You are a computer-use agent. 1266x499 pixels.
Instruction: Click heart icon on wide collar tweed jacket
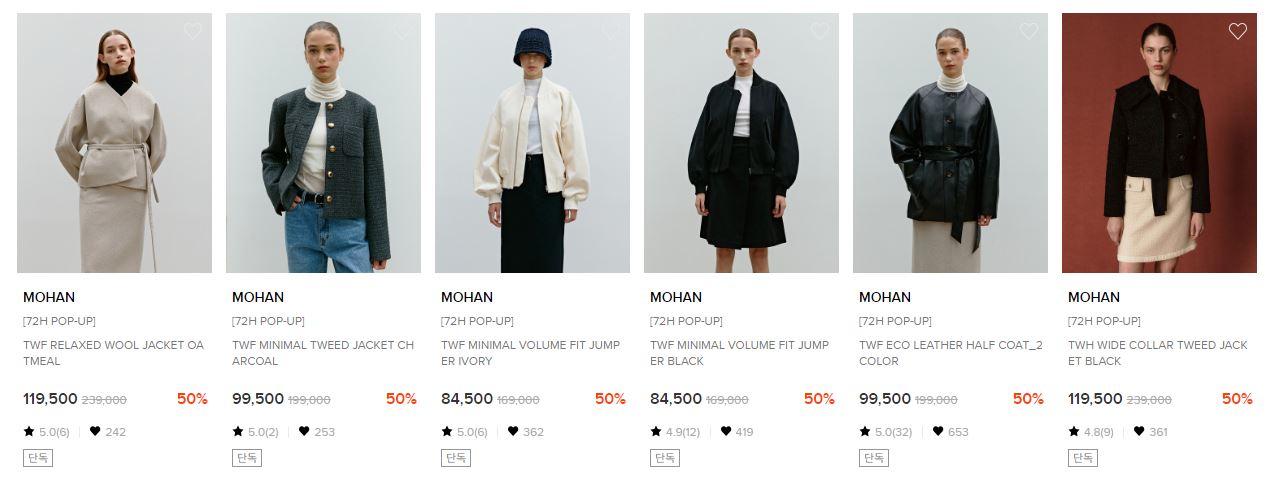[1238, 31]
